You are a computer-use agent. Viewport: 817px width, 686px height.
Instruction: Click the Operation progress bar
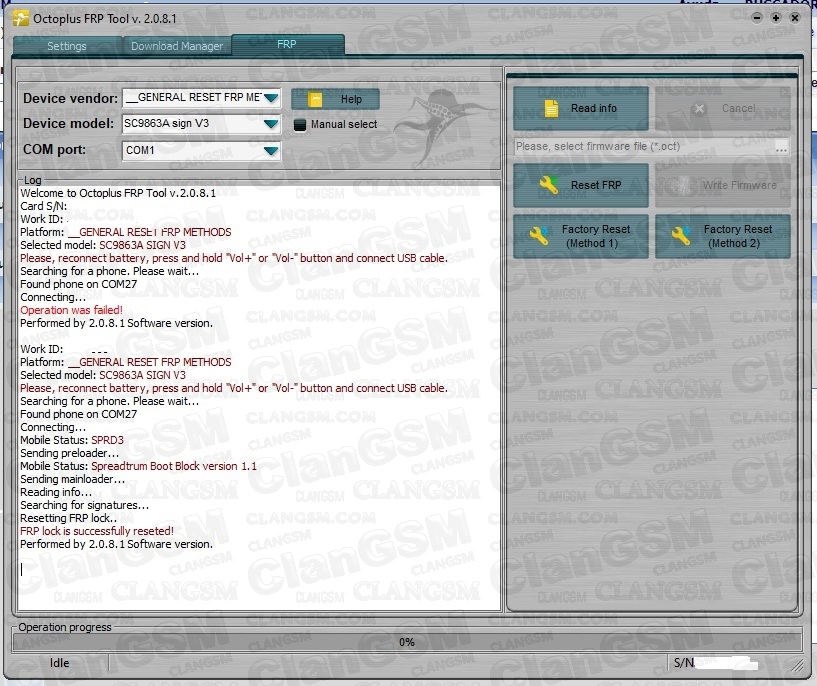[407, 641]
